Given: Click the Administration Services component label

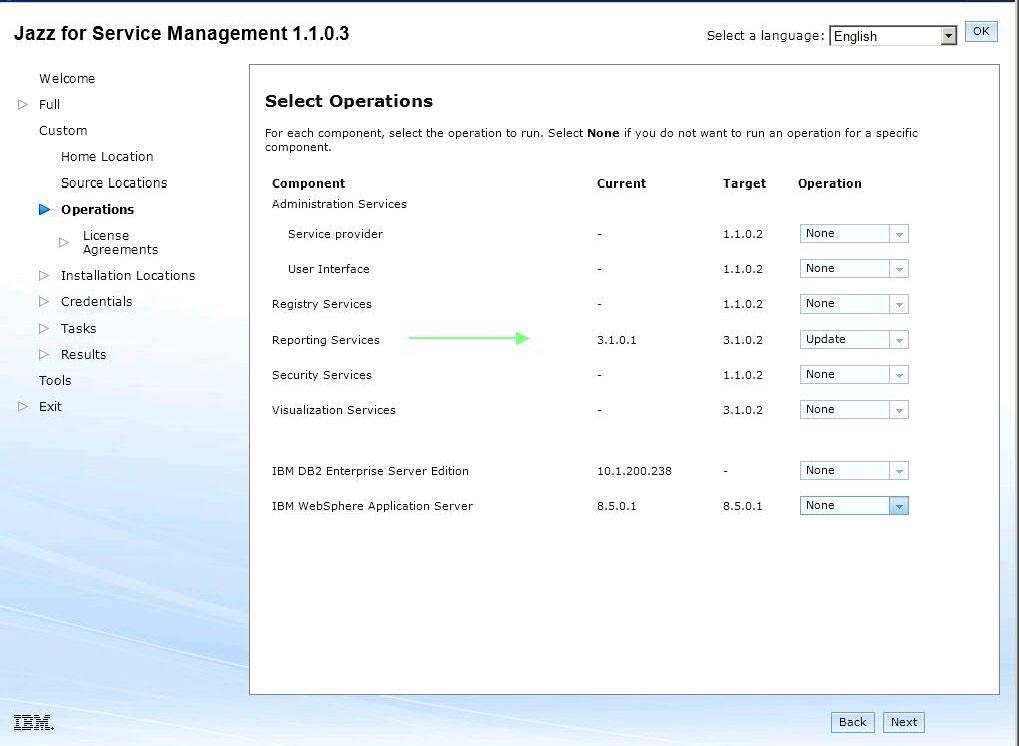Looking at the screenshot, I should click(x=339, y=204).
